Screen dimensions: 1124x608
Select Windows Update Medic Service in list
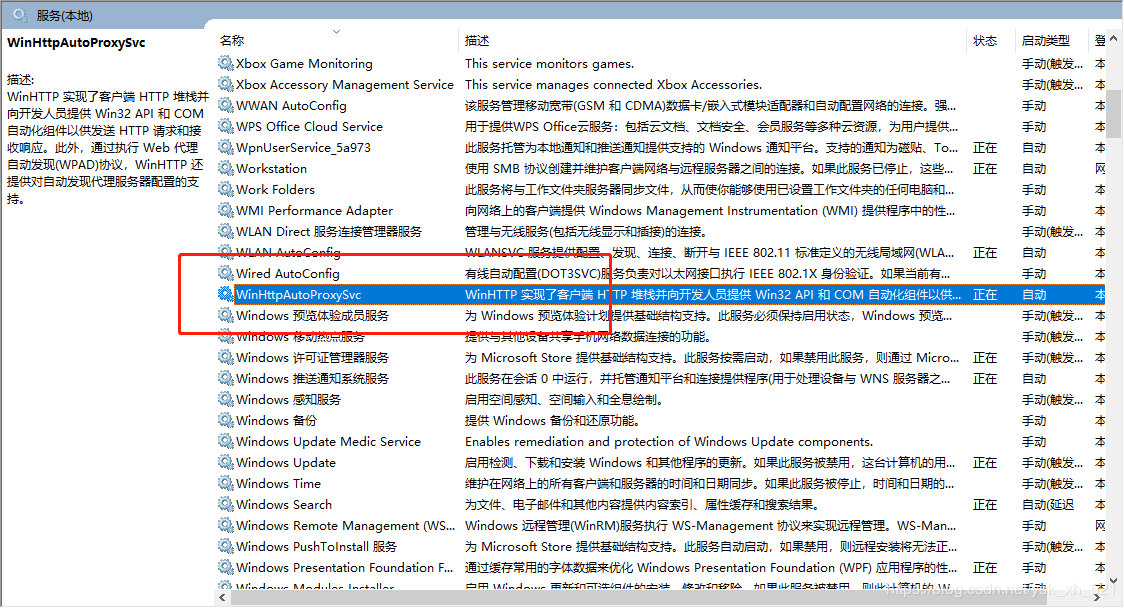click(328, 442)
